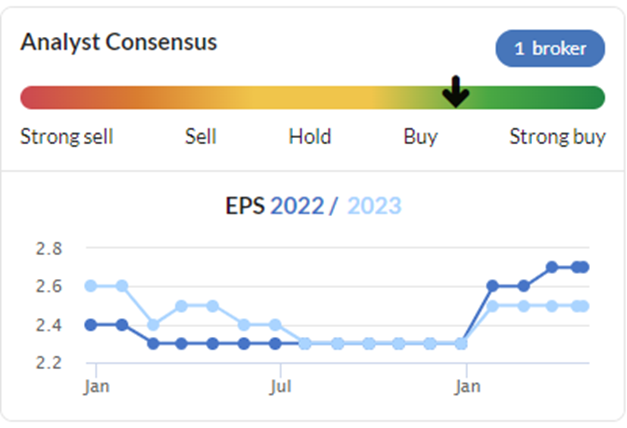
Task: Click the yellow middle of consensus bar
Action: 313,98
